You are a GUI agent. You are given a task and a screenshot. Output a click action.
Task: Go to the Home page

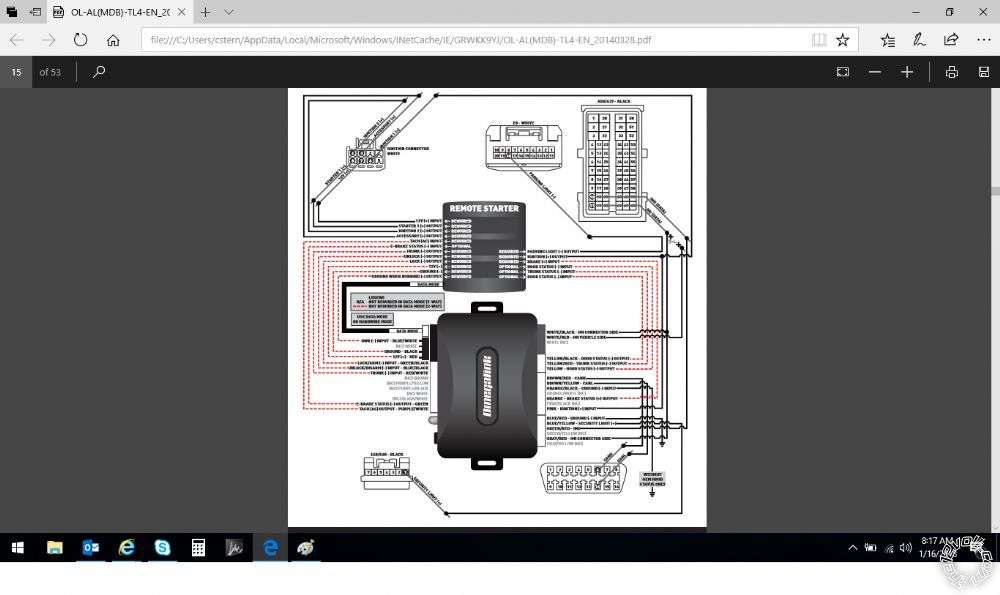[113, 40]
